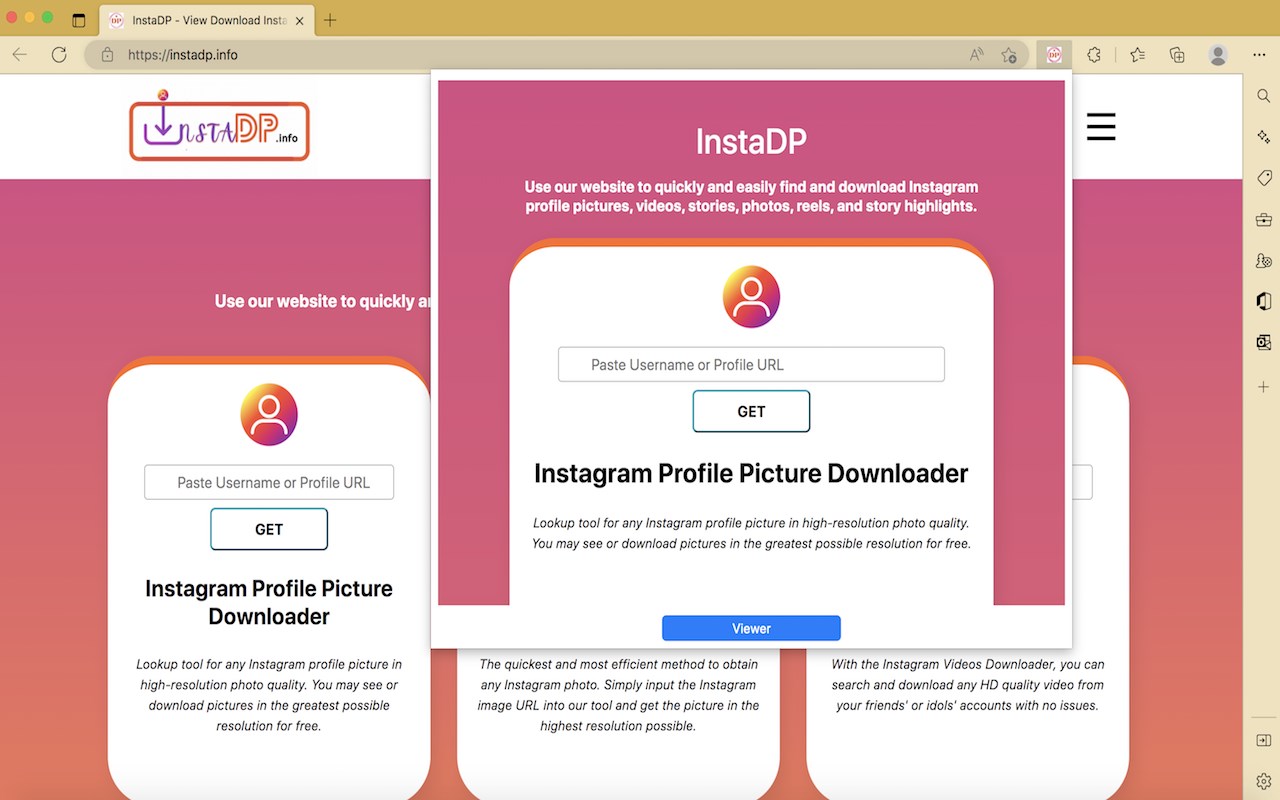Open the sidebar Shopping tag icon
This screenshot has width=1280, height=800.
(1264, 178)
